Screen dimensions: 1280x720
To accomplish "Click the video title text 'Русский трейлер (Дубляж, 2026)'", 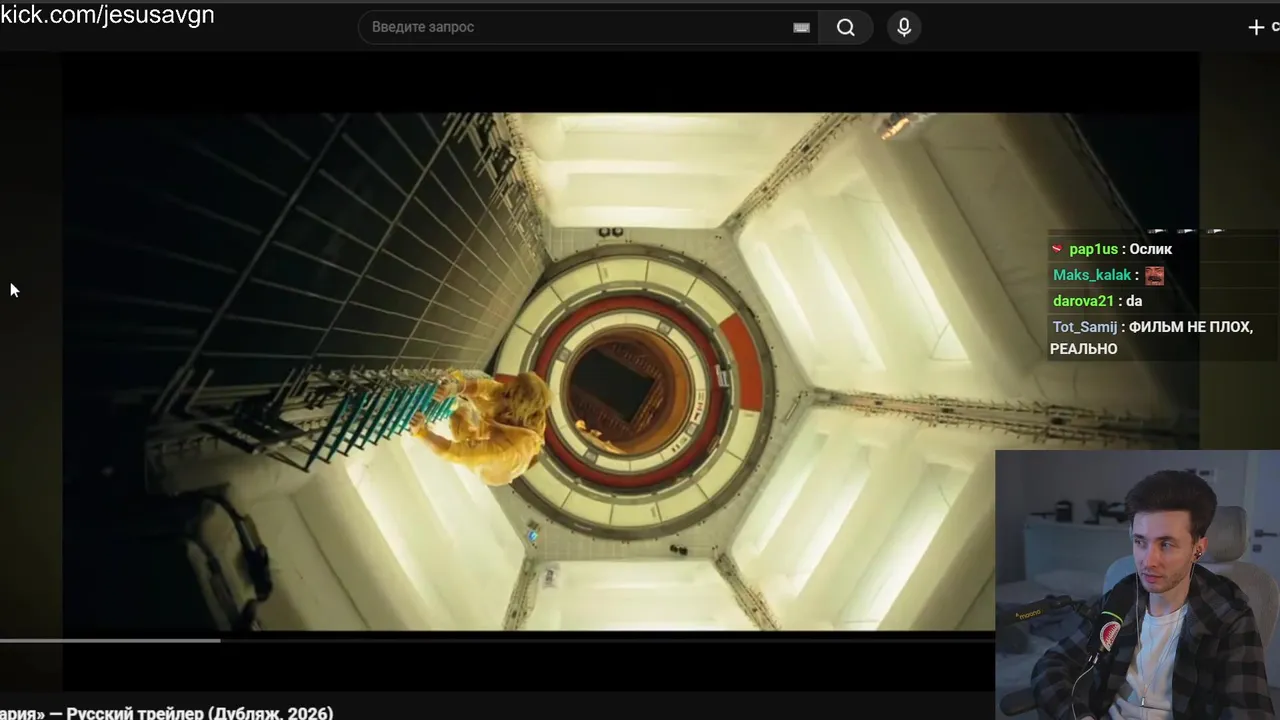I will [x=201, y=713].
